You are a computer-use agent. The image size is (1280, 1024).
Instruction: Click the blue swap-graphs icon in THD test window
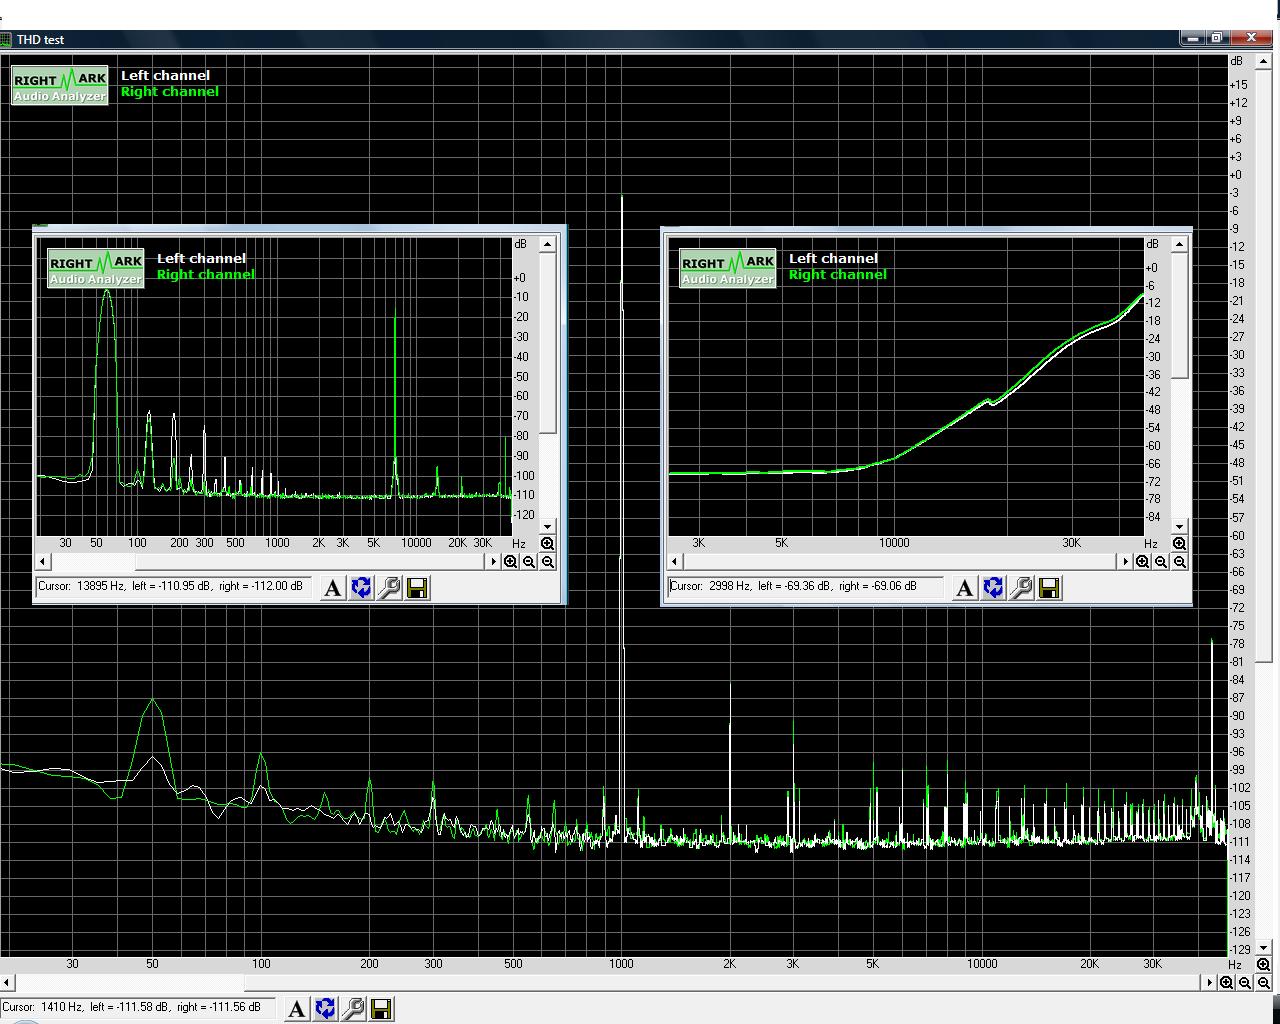coord(325,1009)
